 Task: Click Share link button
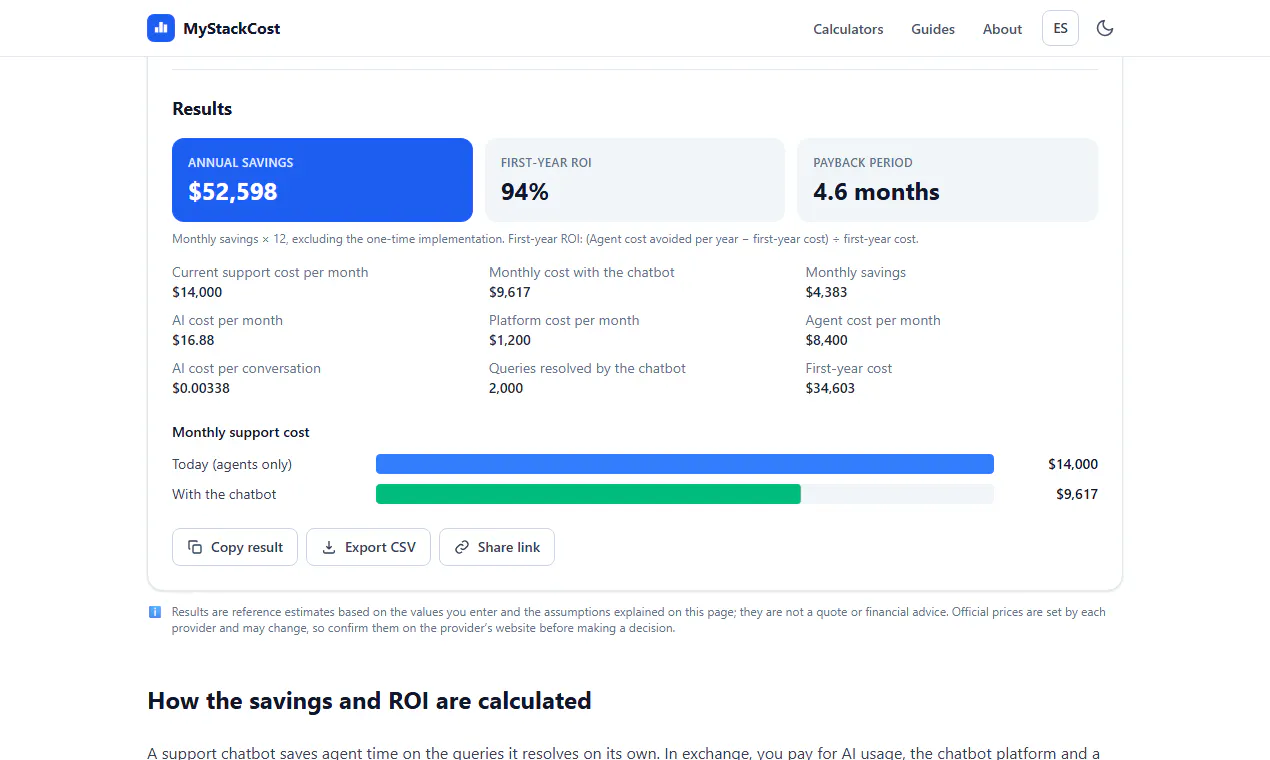497,547
